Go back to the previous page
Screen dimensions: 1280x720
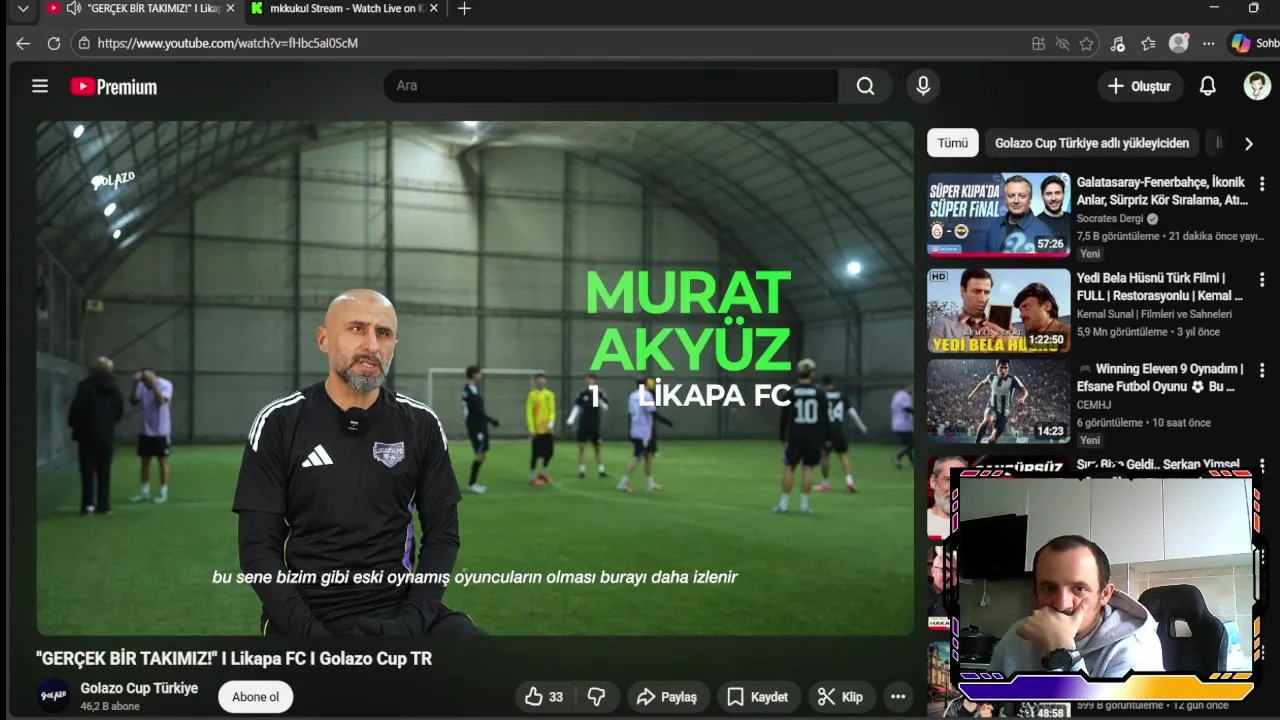(23, 43)
